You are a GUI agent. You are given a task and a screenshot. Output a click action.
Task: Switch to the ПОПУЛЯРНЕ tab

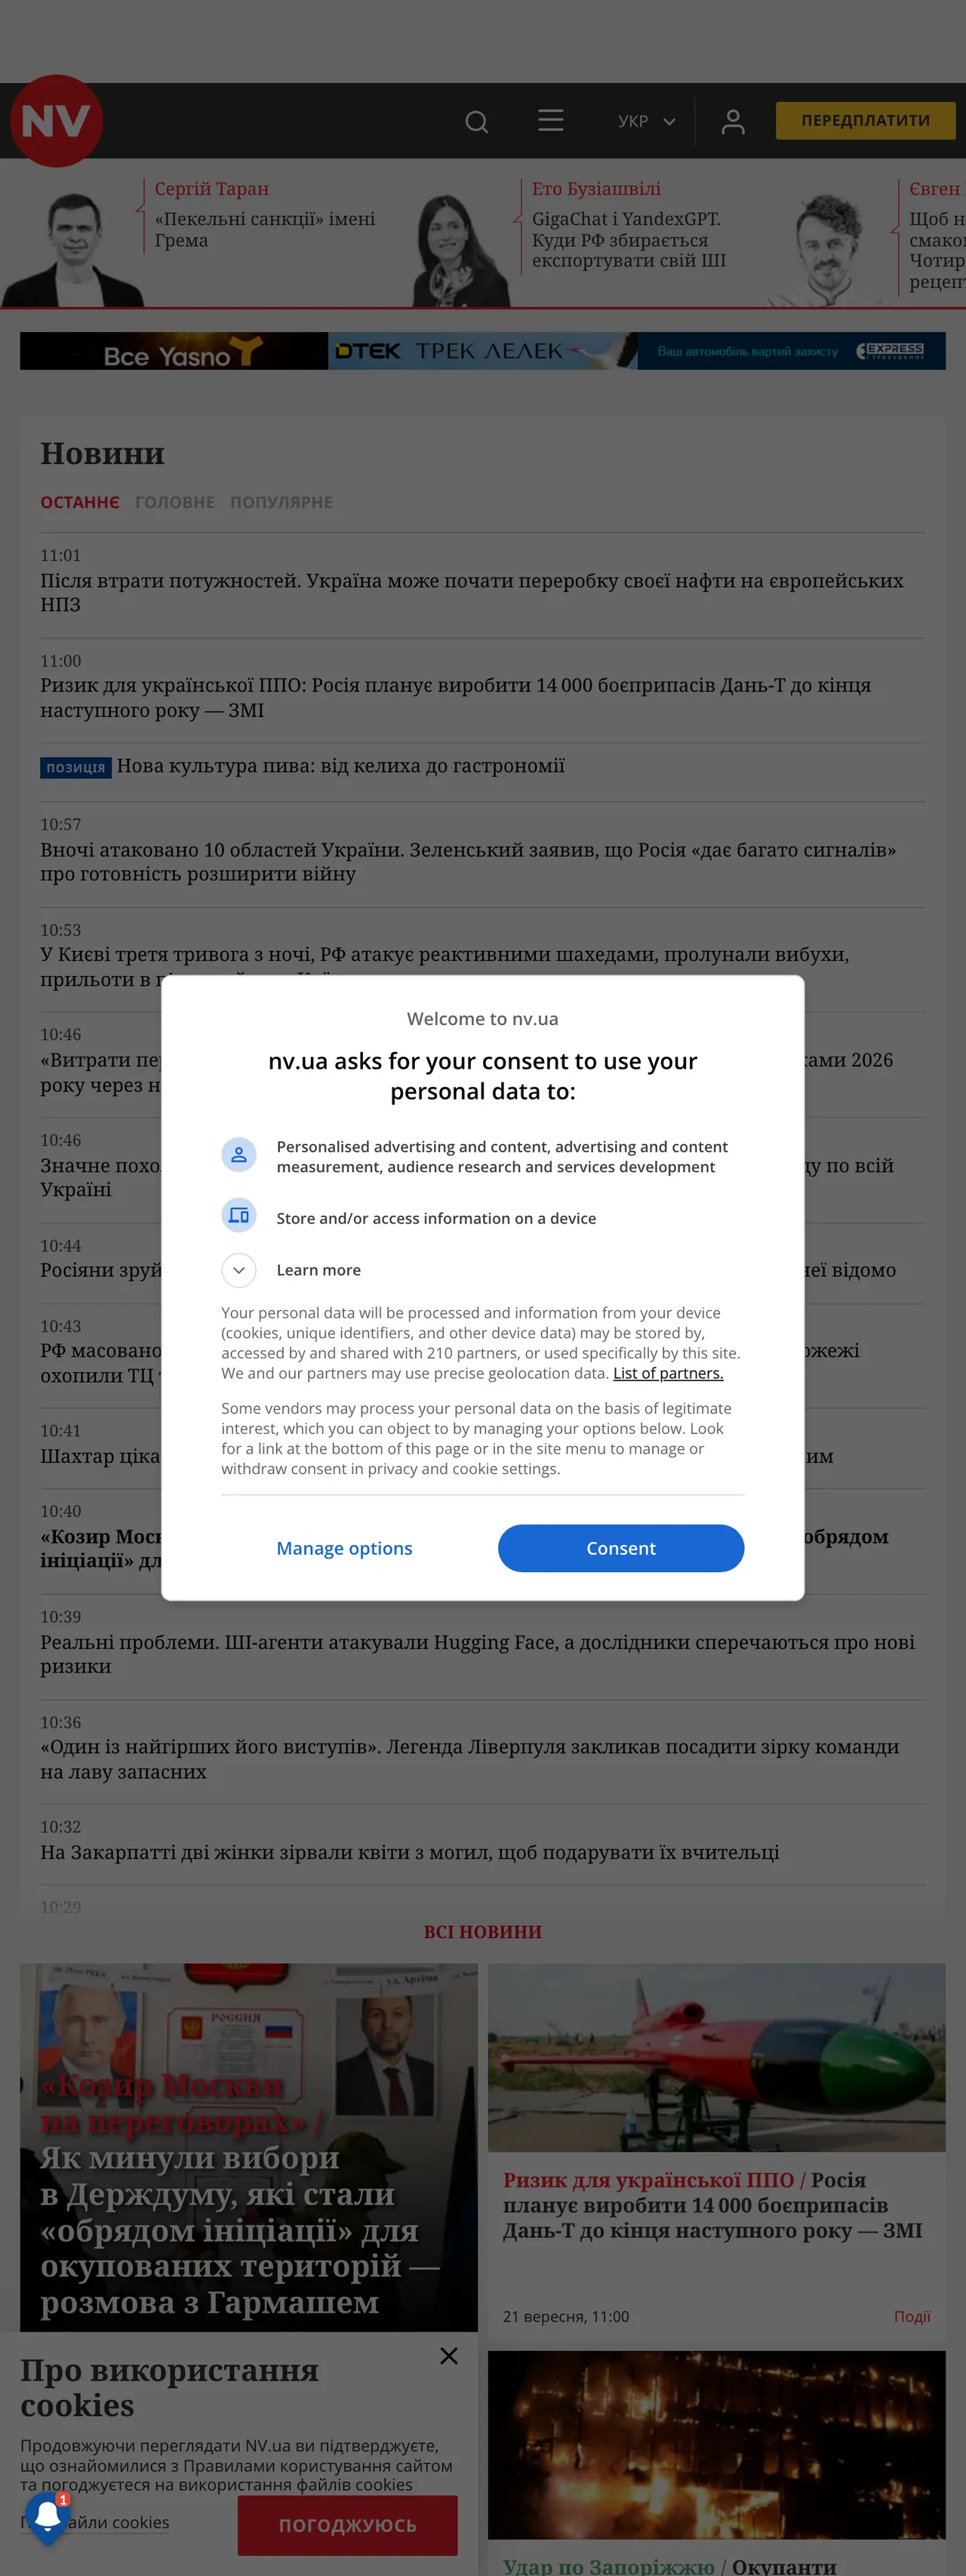(x=281, y=502)
